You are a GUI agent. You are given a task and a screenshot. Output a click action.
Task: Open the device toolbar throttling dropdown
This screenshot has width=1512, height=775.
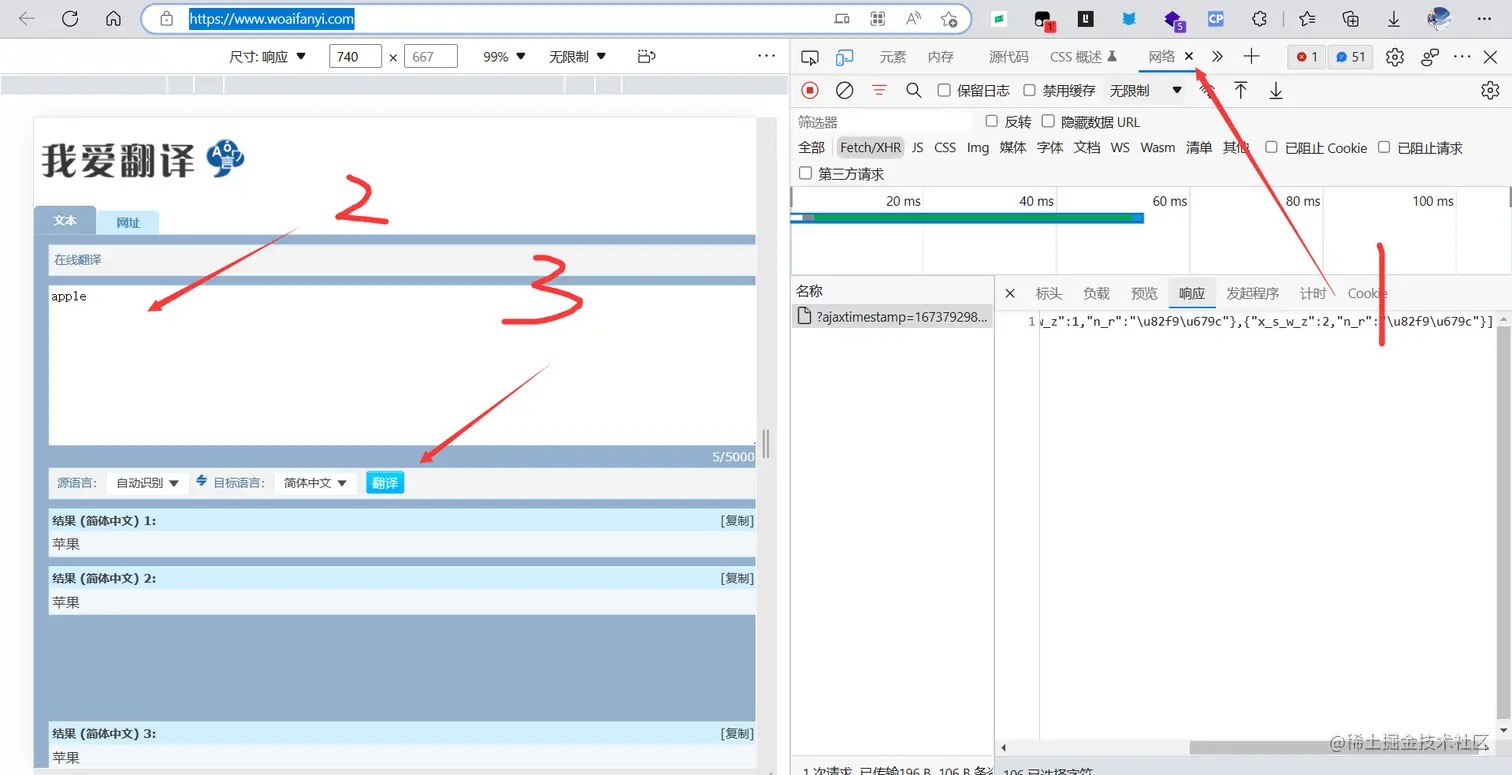pos(577,57)
